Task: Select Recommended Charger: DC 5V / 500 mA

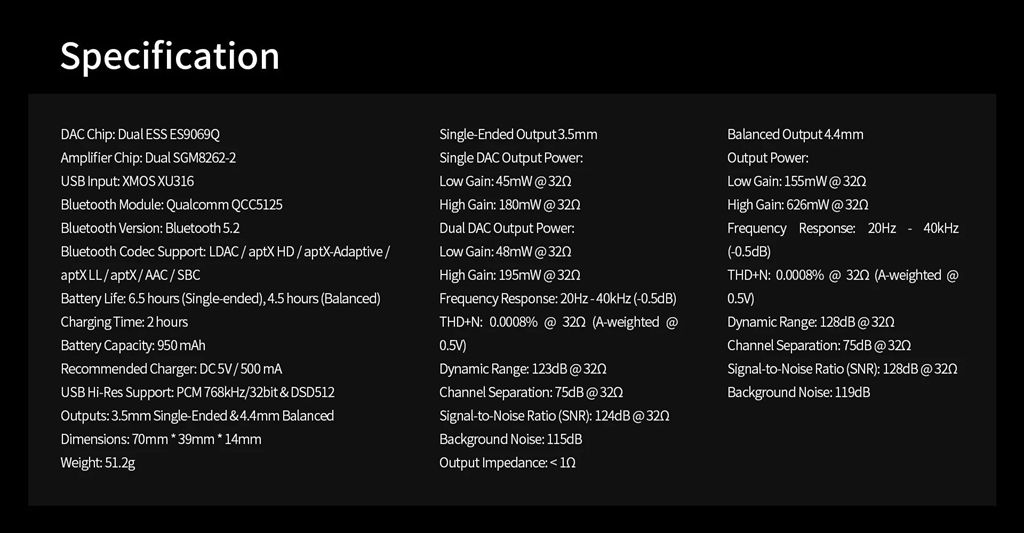Action: click(x=172, y=369)
